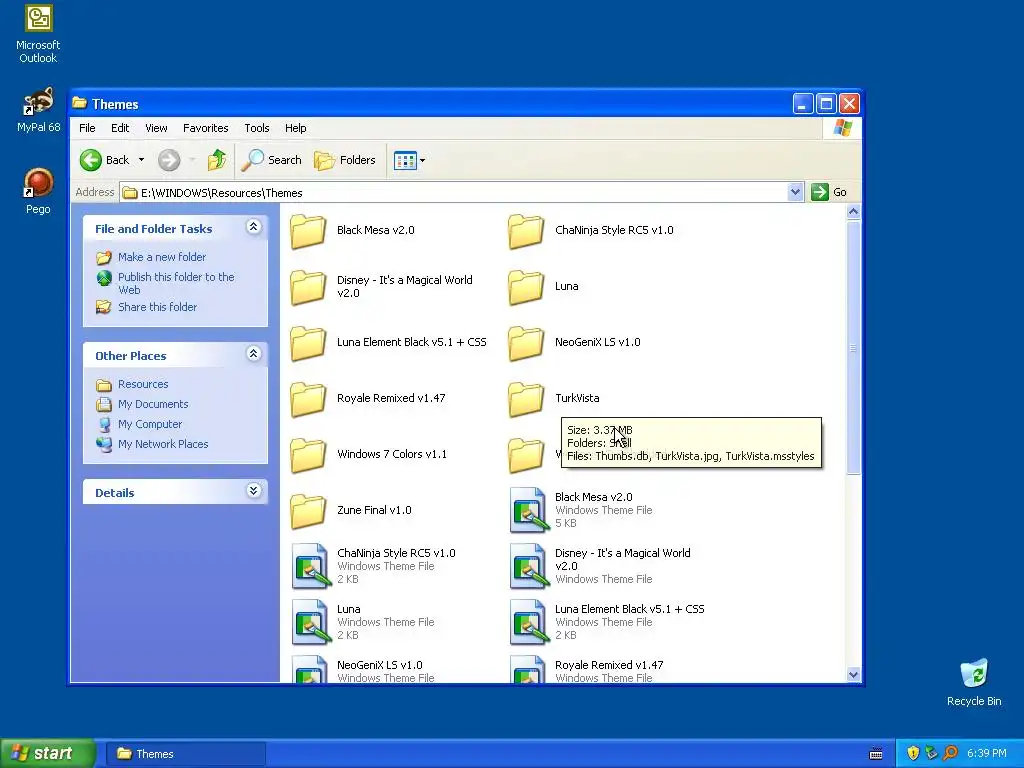This screenshot has width=1024, height=768.
Task: Click the scroll up arrow of file list
Action: pos(853,212)
